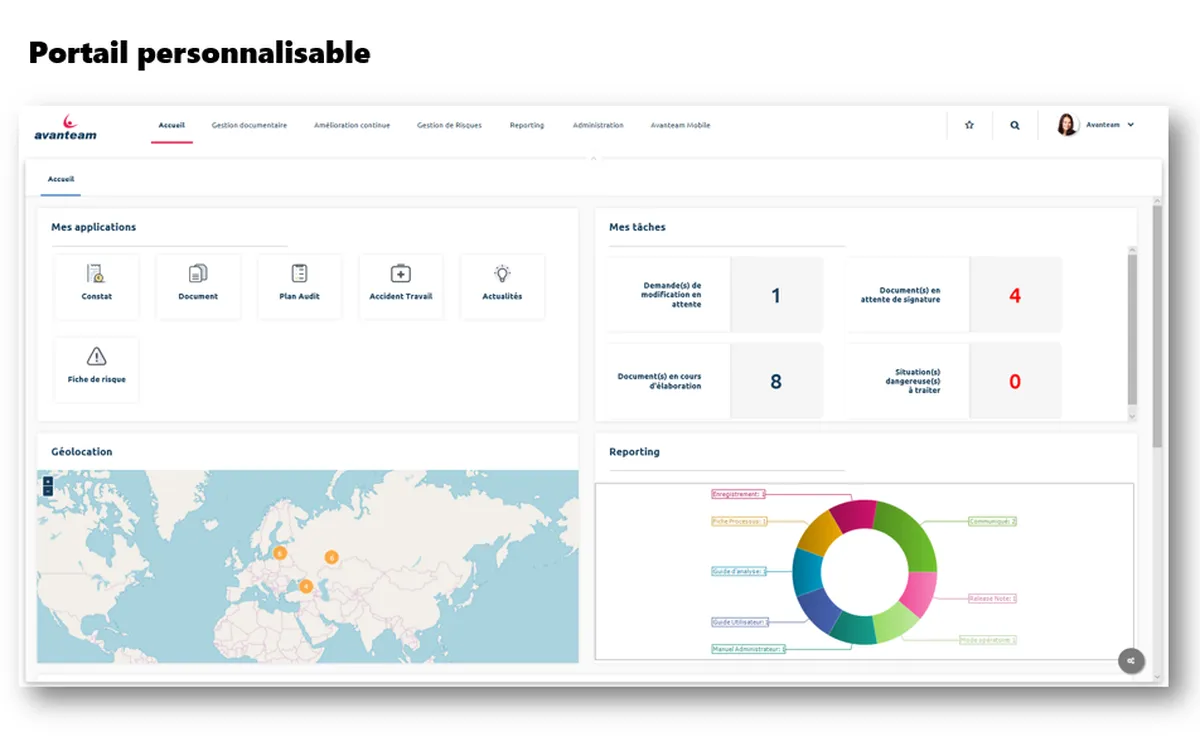Click the Avanteam username label
This screenshot has width=1200, height=751.
[x=1103, y=125]
